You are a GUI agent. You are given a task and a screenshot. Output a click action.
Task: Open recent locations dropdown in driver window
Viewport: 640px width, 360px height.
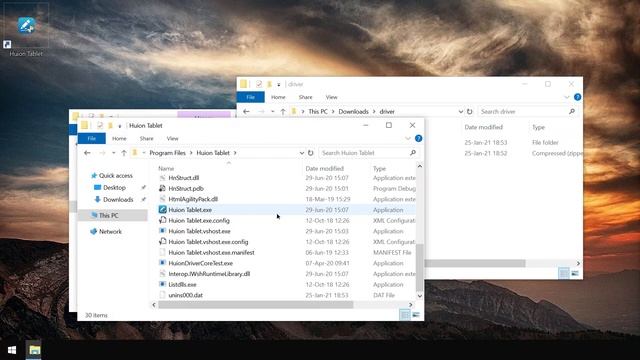(x=272, y=111)
